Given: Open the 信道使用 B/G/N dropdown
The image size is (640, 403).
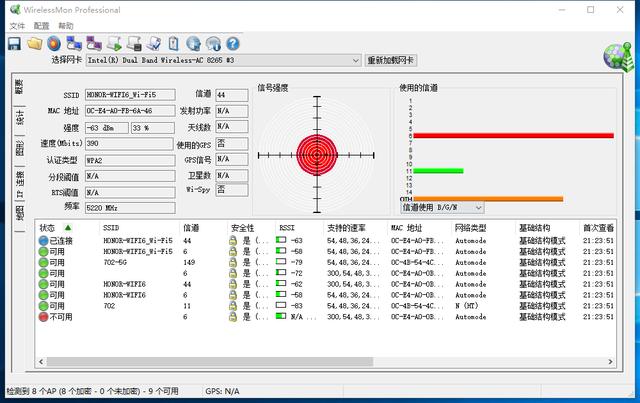Looking at the screenshot, I should tap(479, 208).
